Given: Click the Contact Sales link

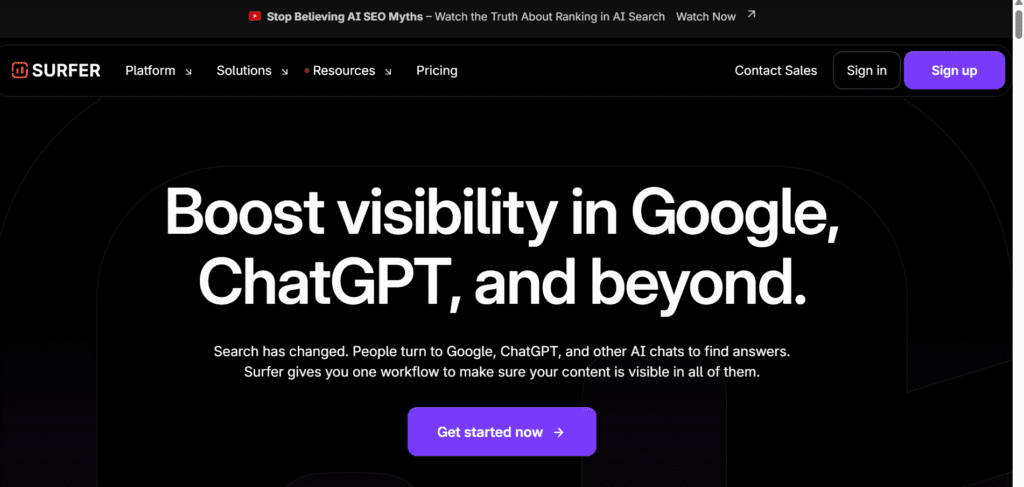Looking at the screenshot, I should 775,70.
